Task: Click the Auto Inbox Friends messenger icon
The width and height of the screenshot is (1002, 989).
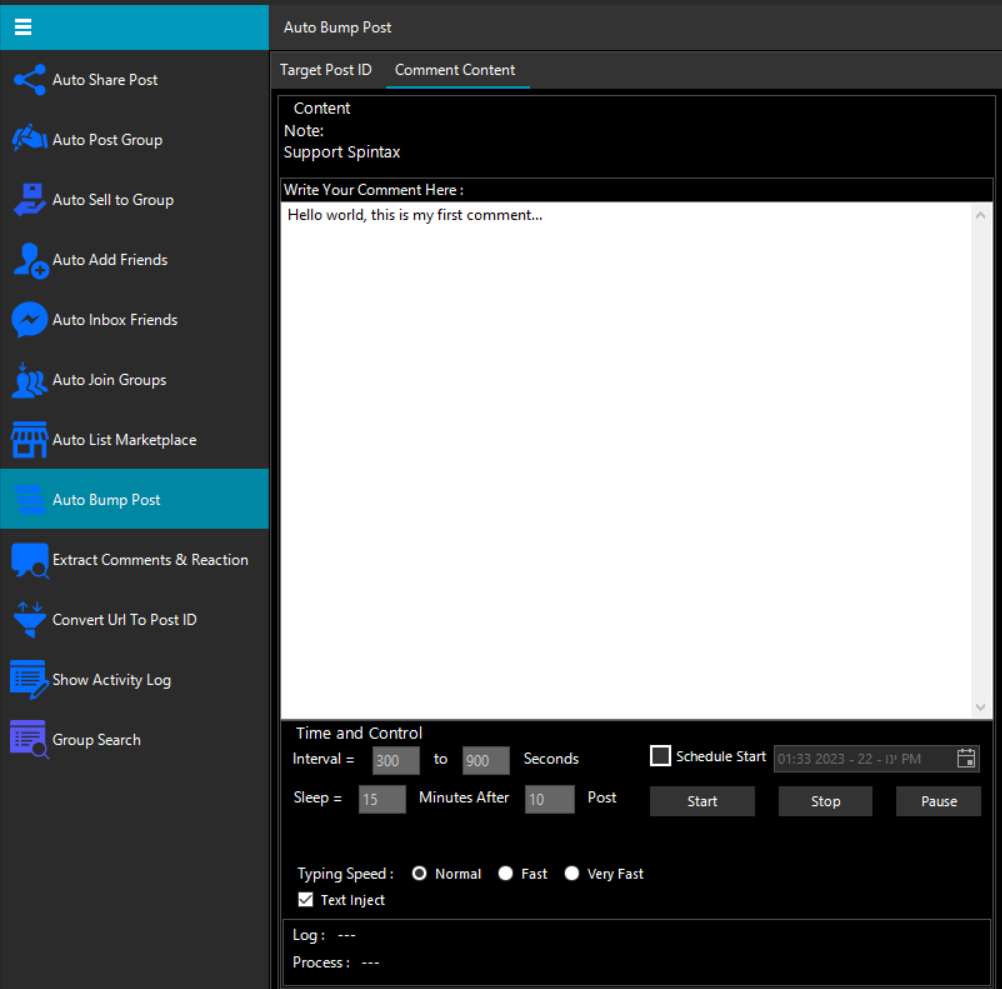Action: [x=29, y=319]
